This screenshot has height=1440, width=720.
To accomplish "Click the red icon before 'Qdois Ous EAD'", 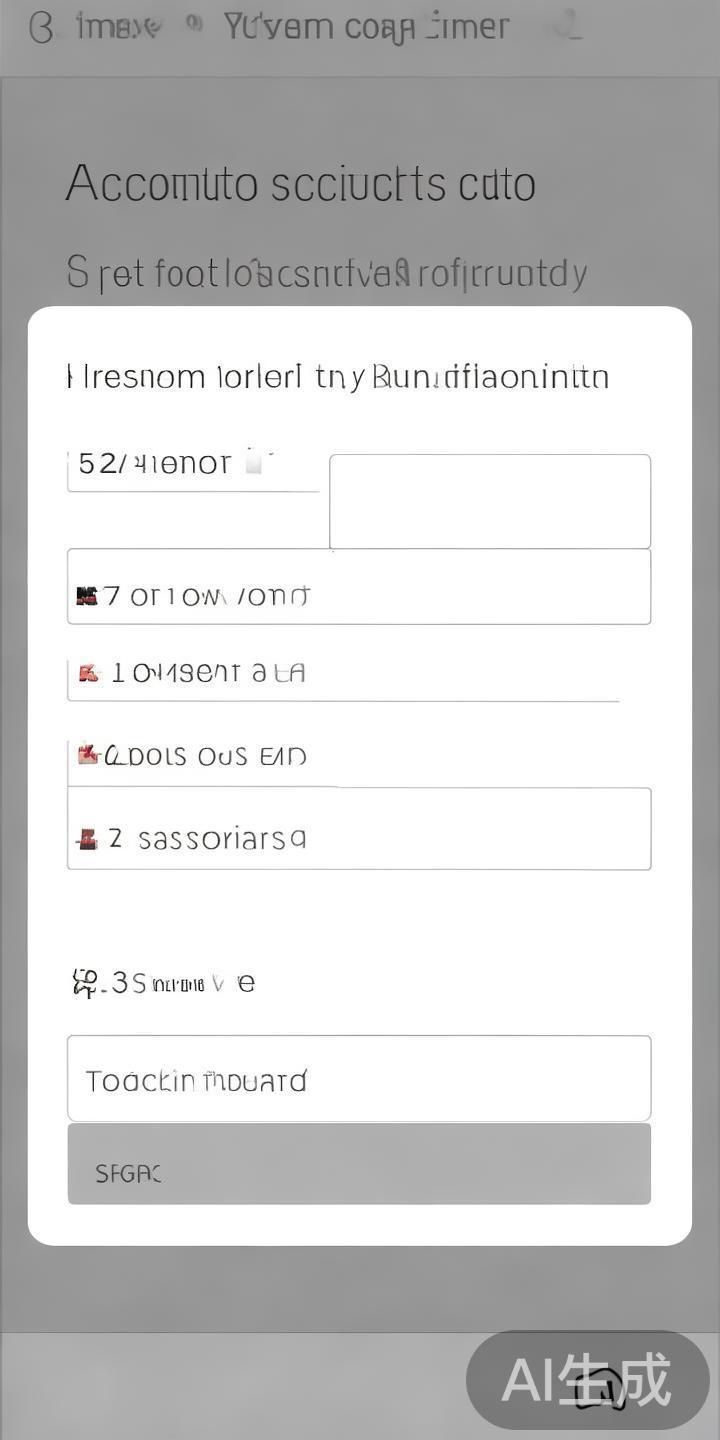I will click(x=89, y=755).
